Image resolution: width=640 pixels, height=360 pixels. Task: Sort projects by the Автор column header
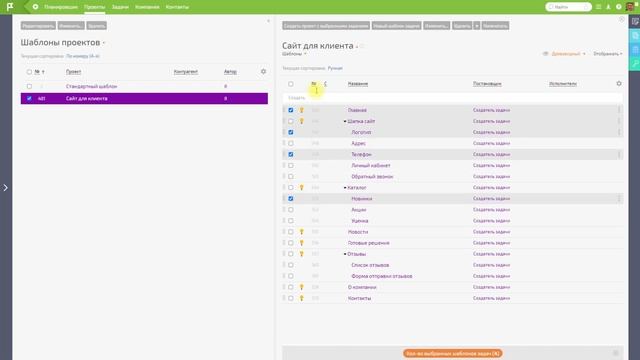click(230, 71)
